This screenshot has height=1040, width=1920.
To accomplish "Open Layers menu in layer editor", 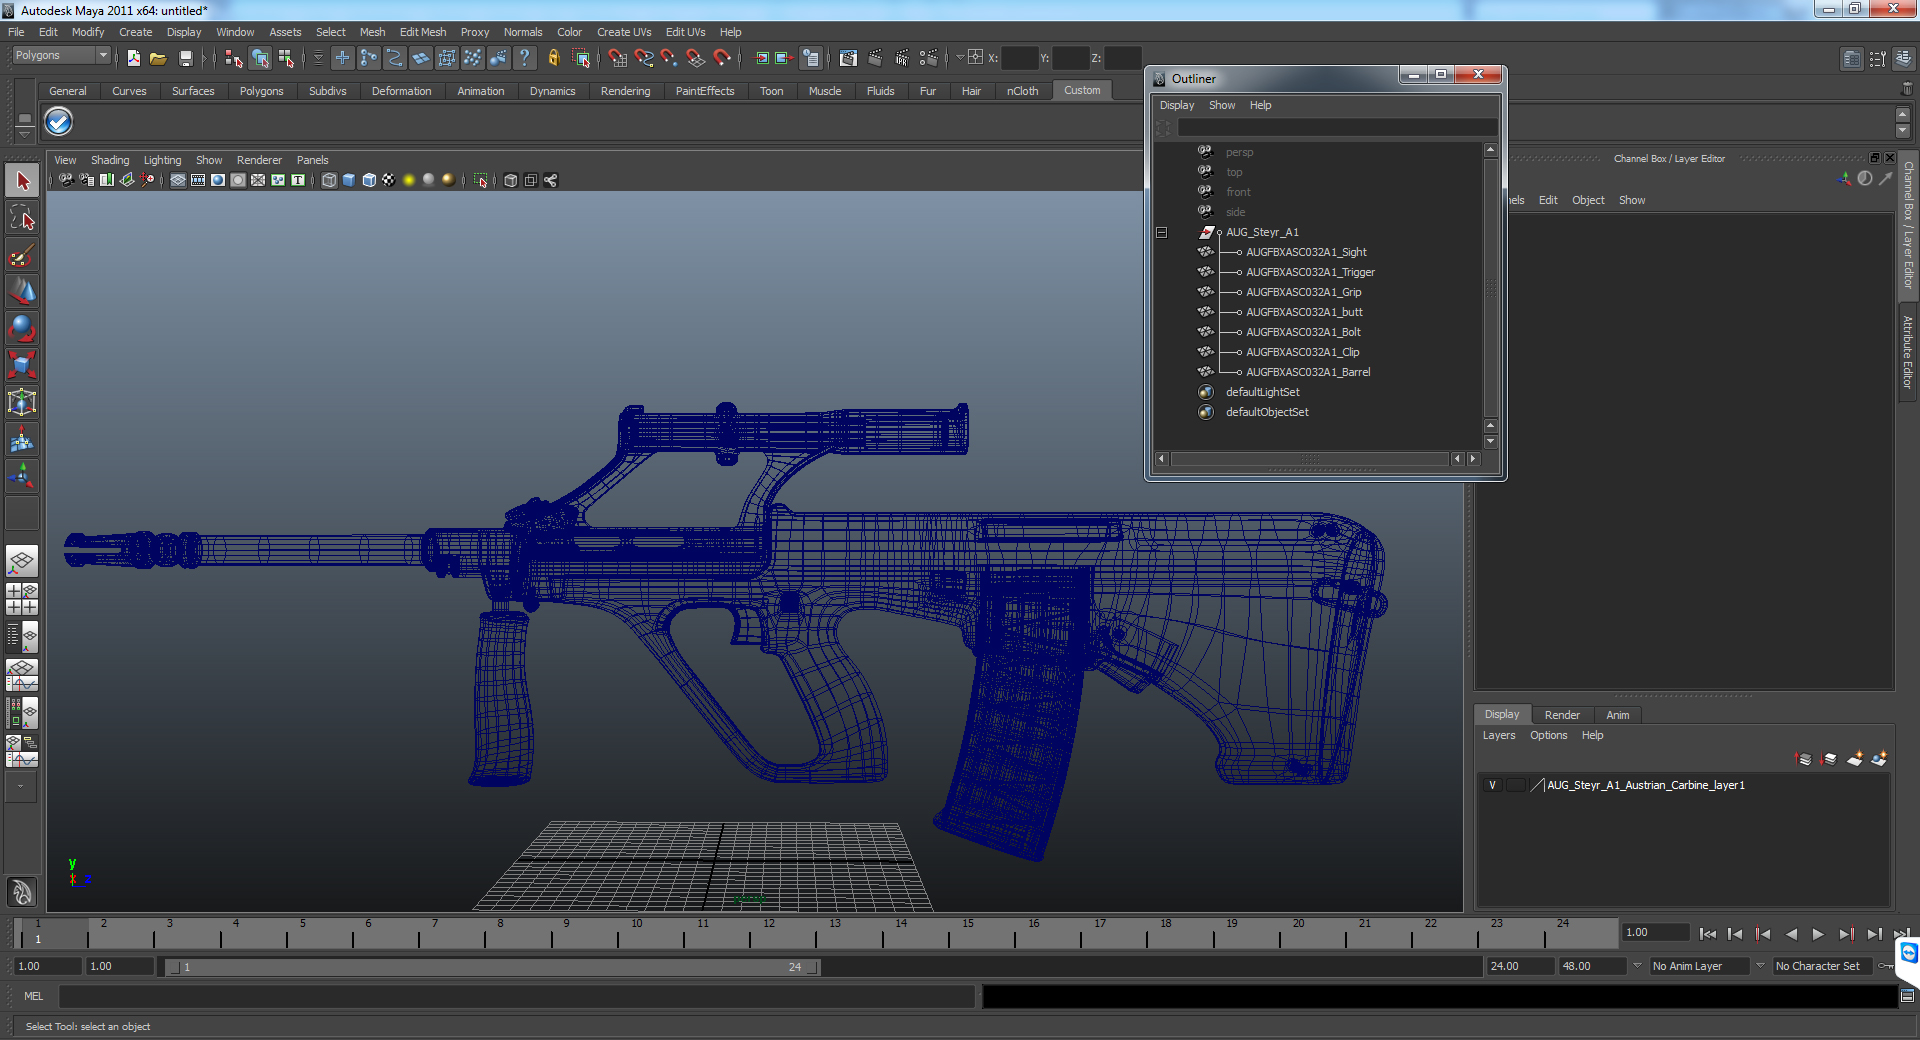I will point(1498,735).
